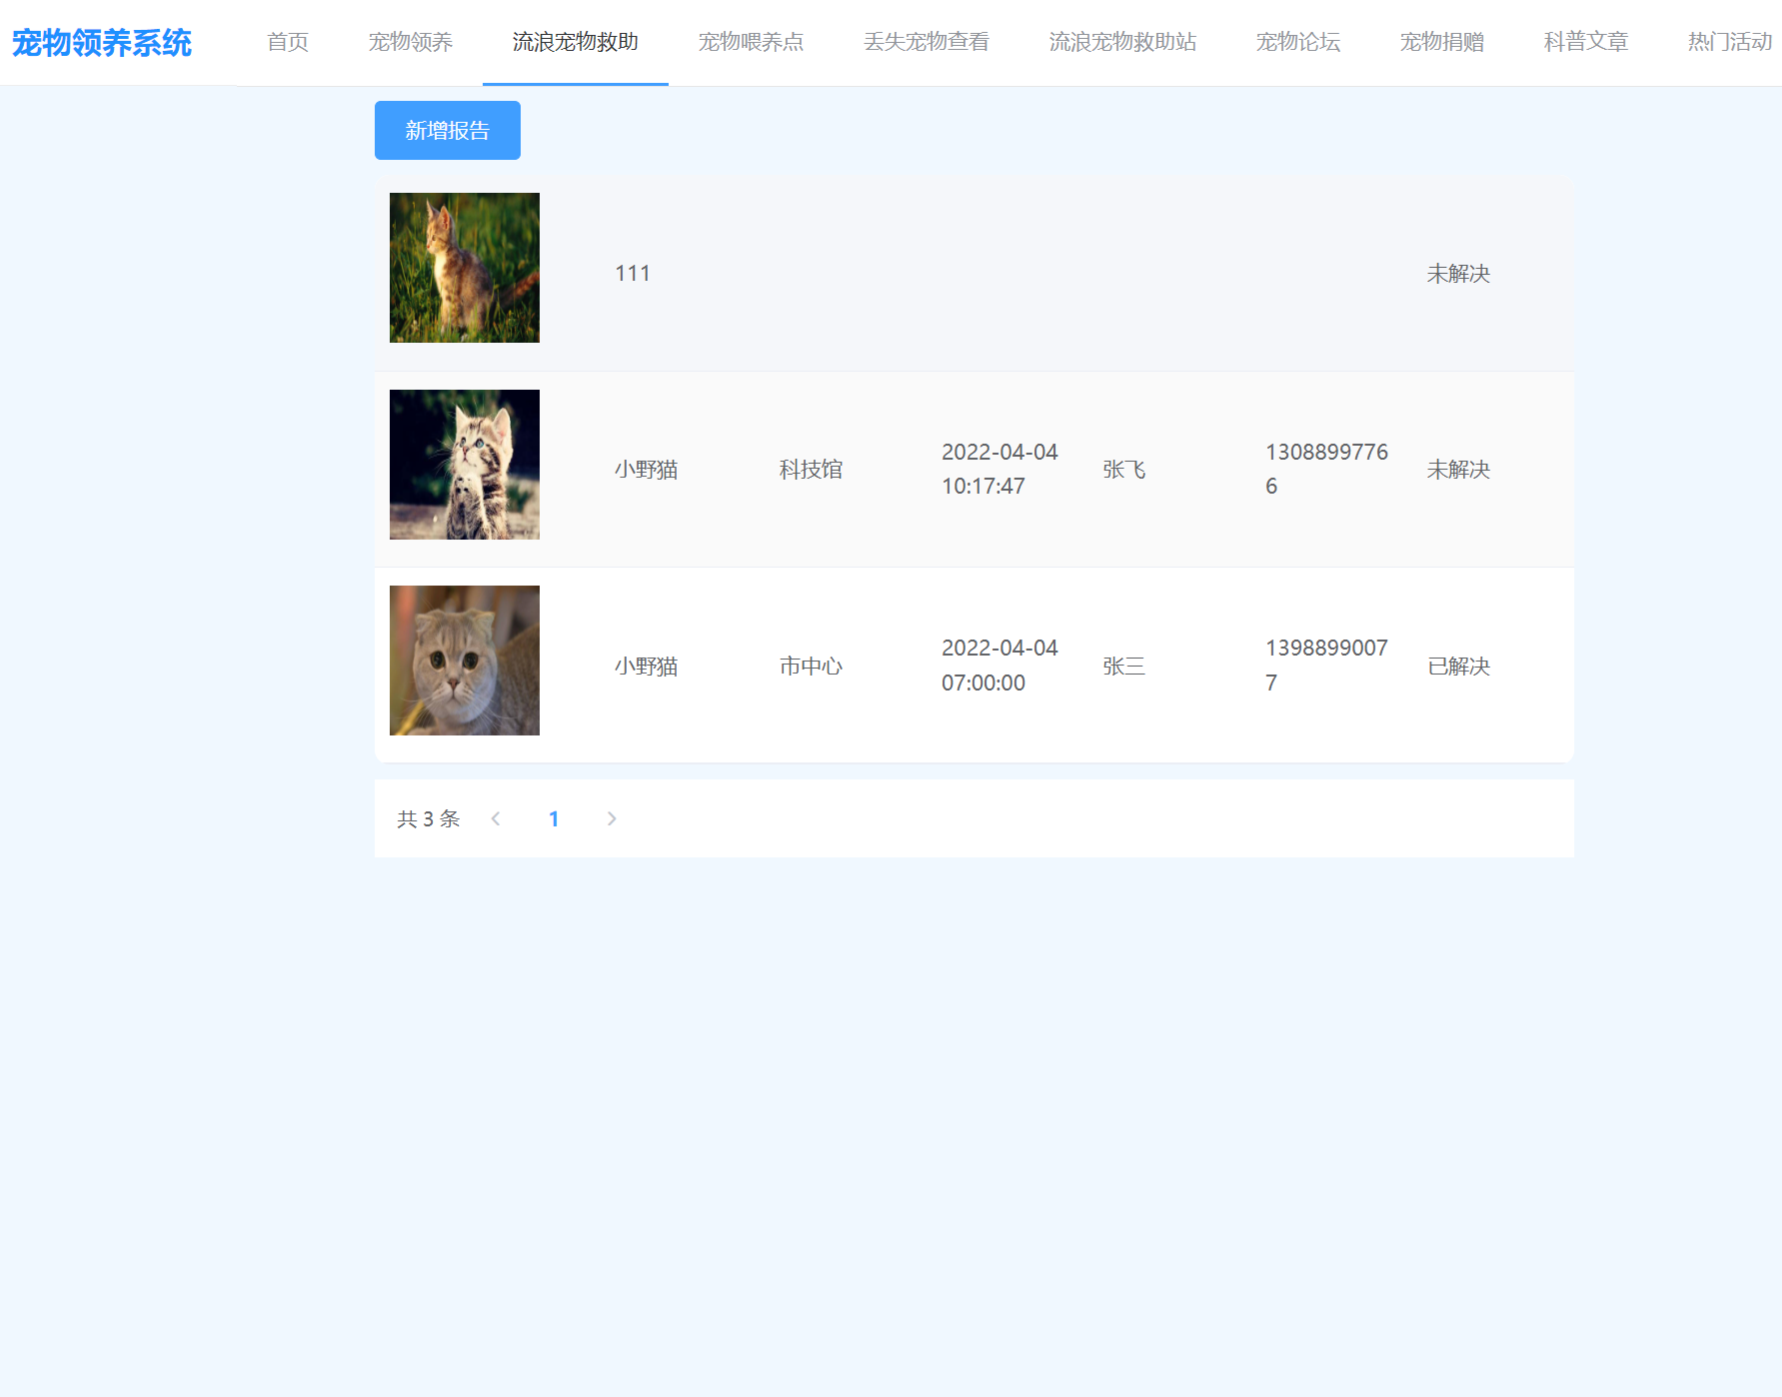
Task: Switch to 丢失宠物查看 tab
Action: coord(926,42)
